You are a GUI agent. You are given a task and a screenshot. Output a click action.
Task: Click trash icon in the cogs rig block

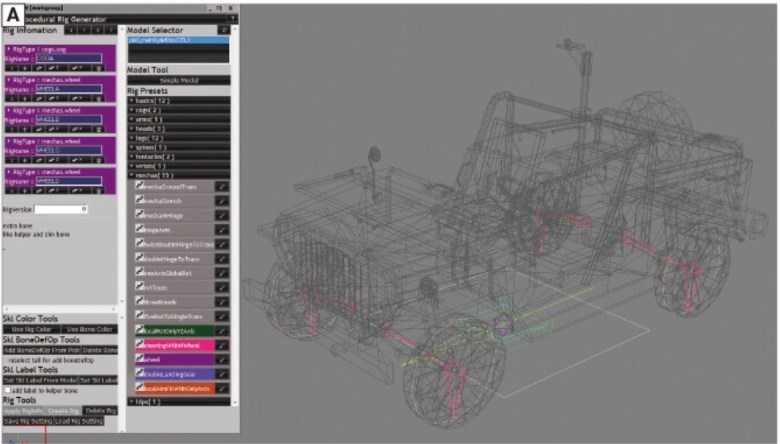98,68
